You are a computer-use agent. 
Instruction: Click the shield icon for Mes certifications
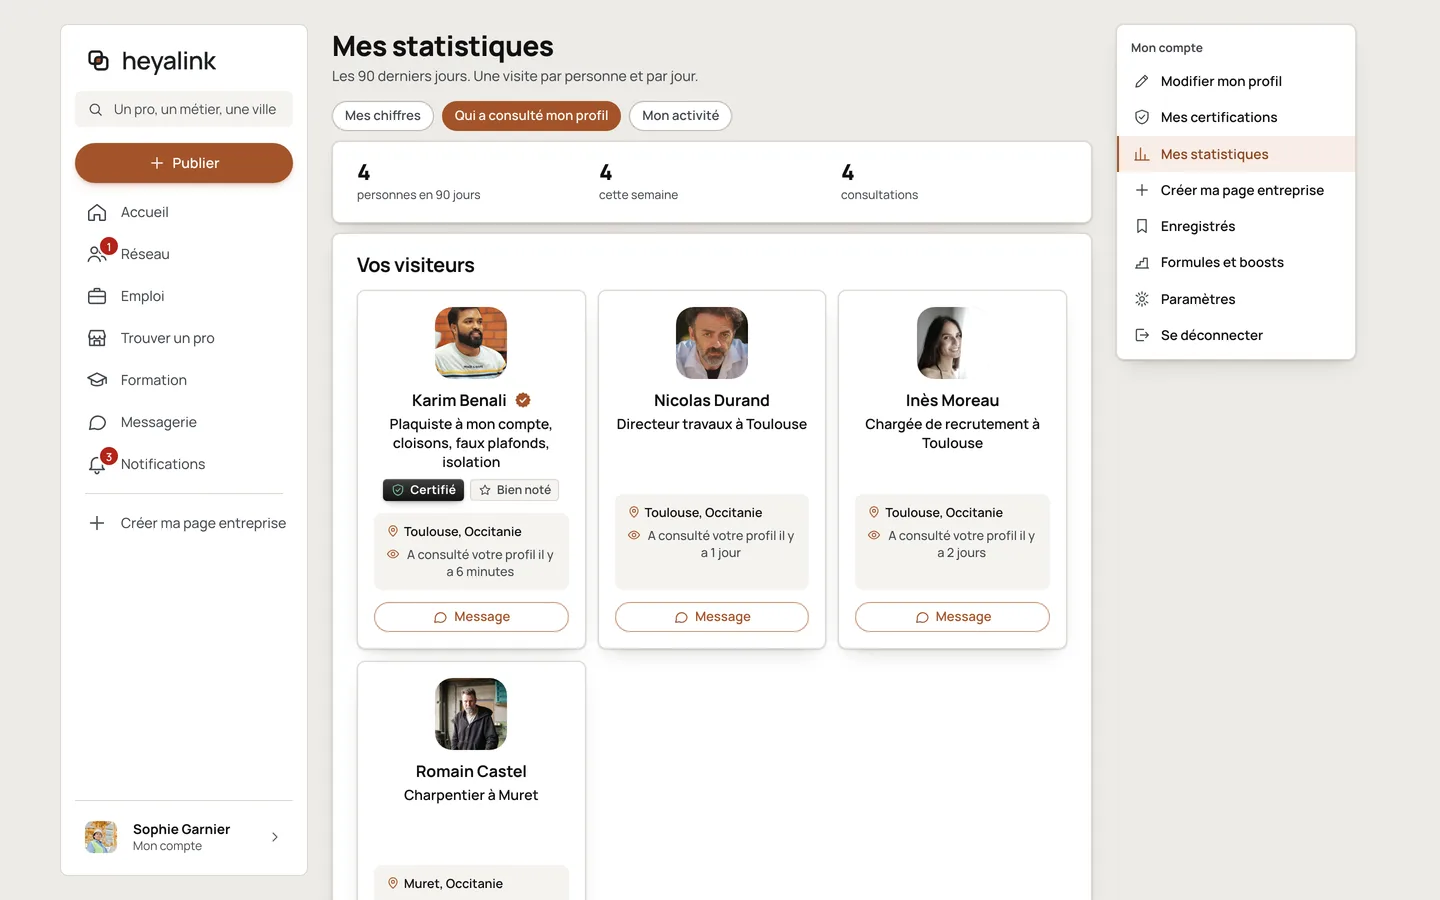coord(1142,117)
